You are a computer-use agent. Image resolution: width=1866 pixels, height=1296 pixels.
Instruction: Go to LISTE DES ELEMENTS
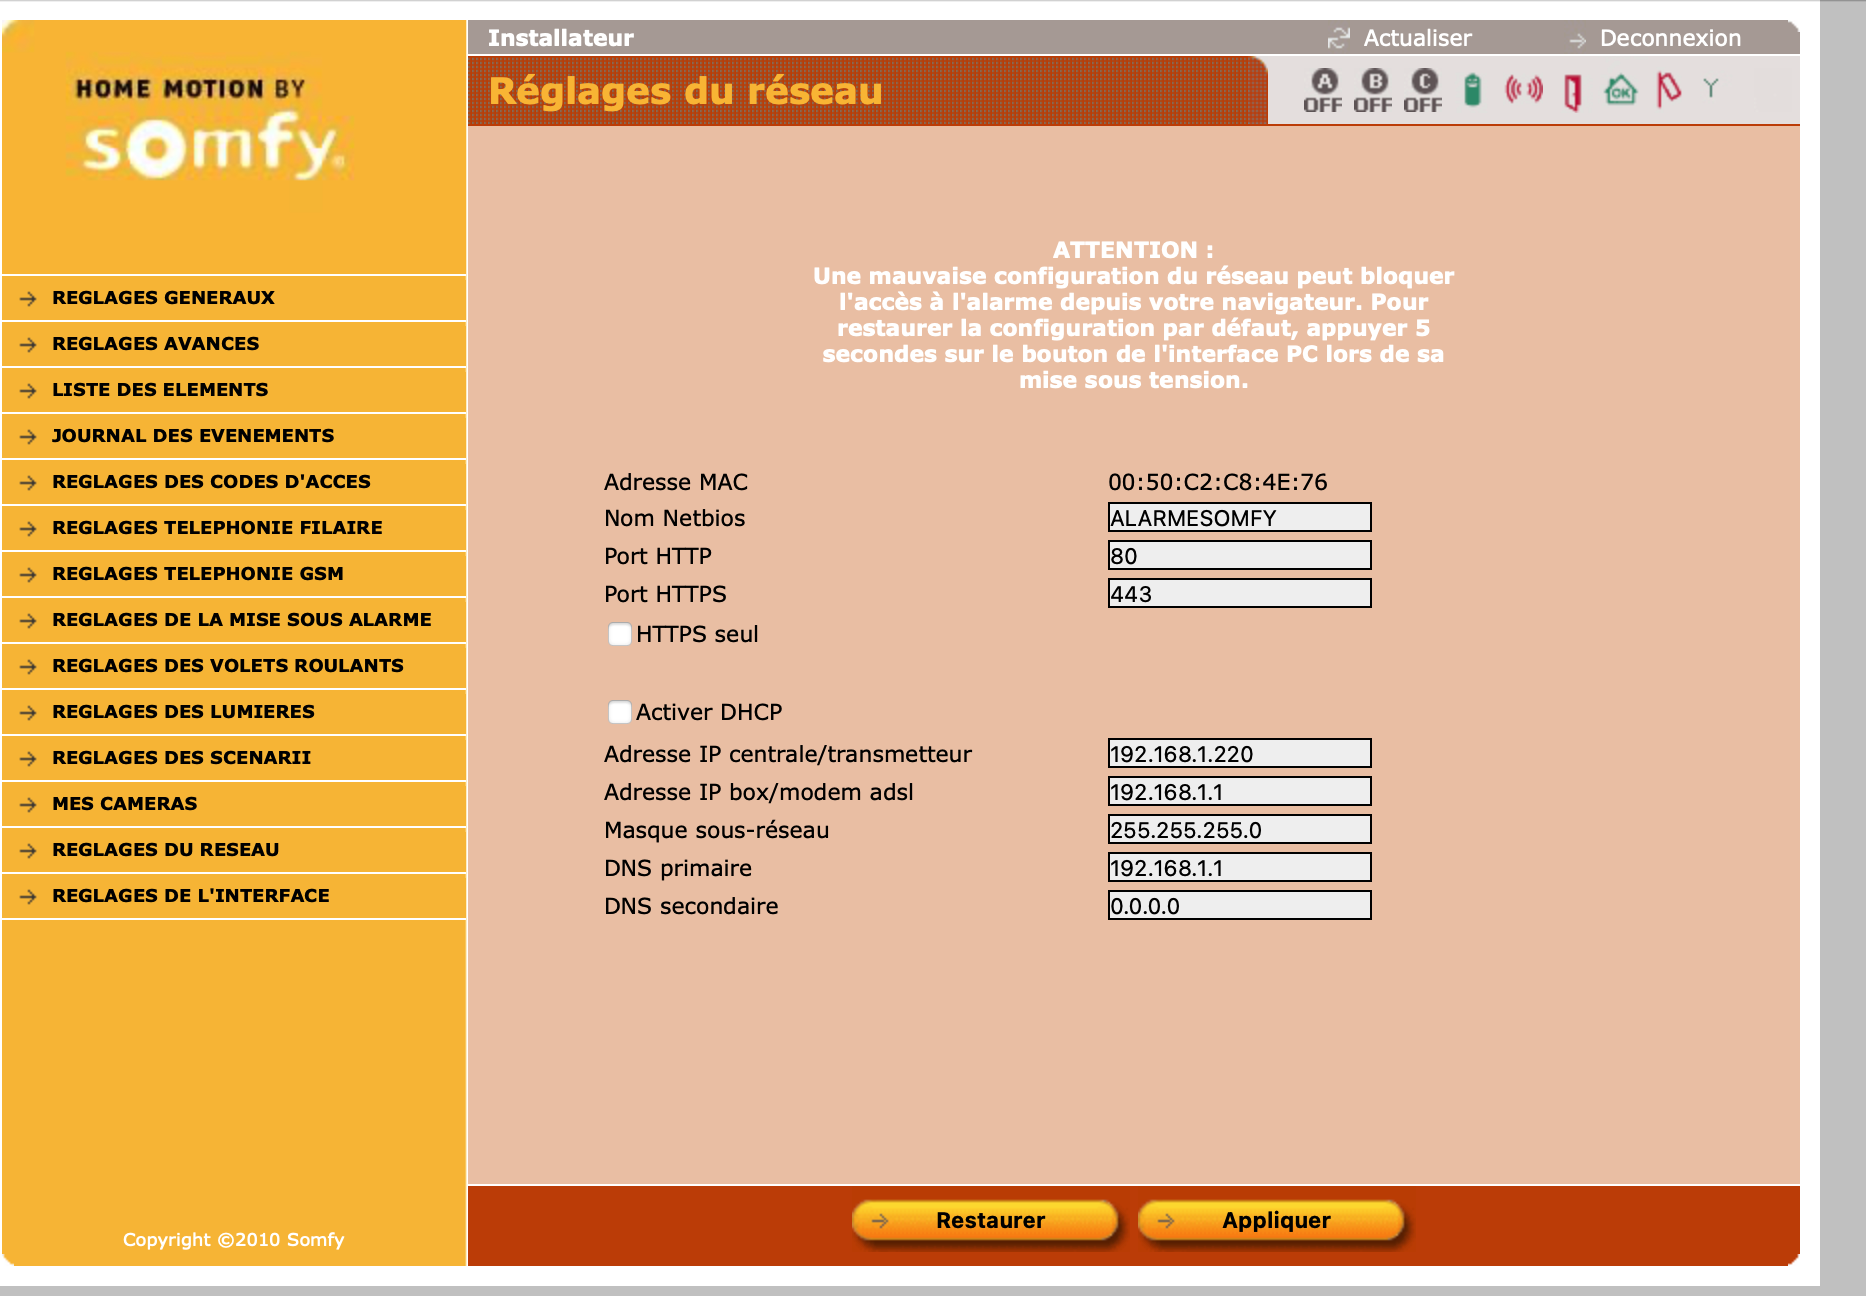click(x=234, y=390)
